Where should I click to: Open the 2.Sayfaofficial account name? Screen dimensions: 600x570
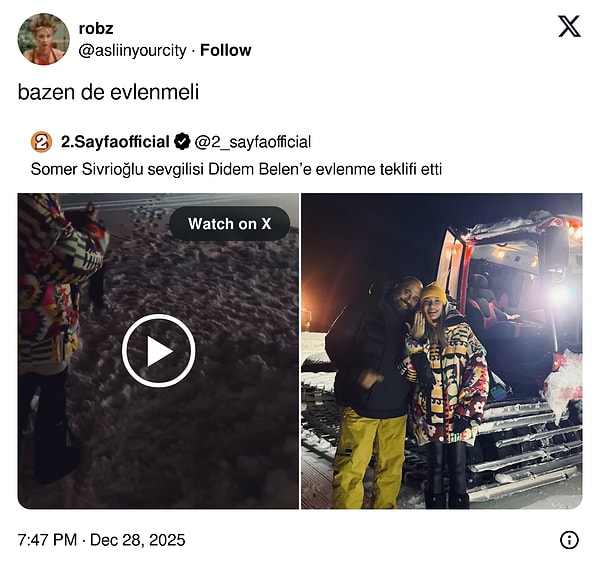click(x=115, y=141)
